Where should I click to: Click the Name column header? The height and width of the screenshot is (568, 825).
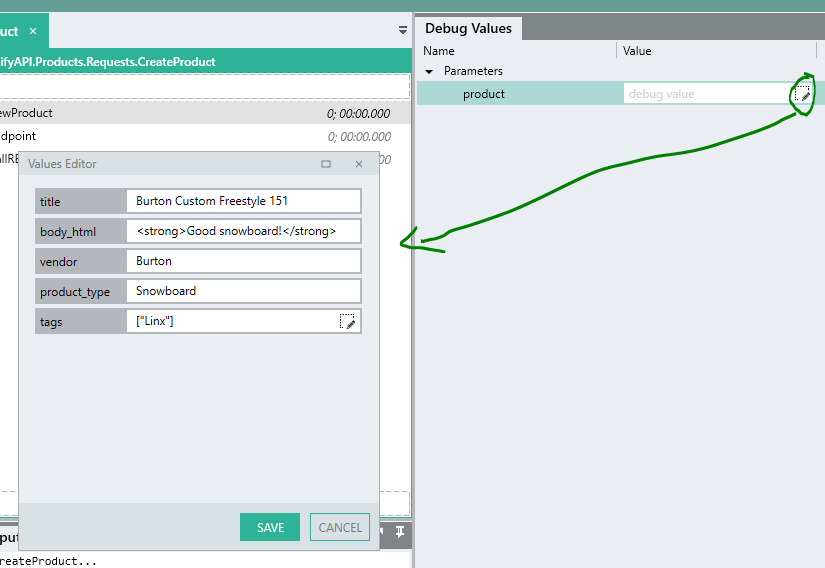click(x=439, y=51)
